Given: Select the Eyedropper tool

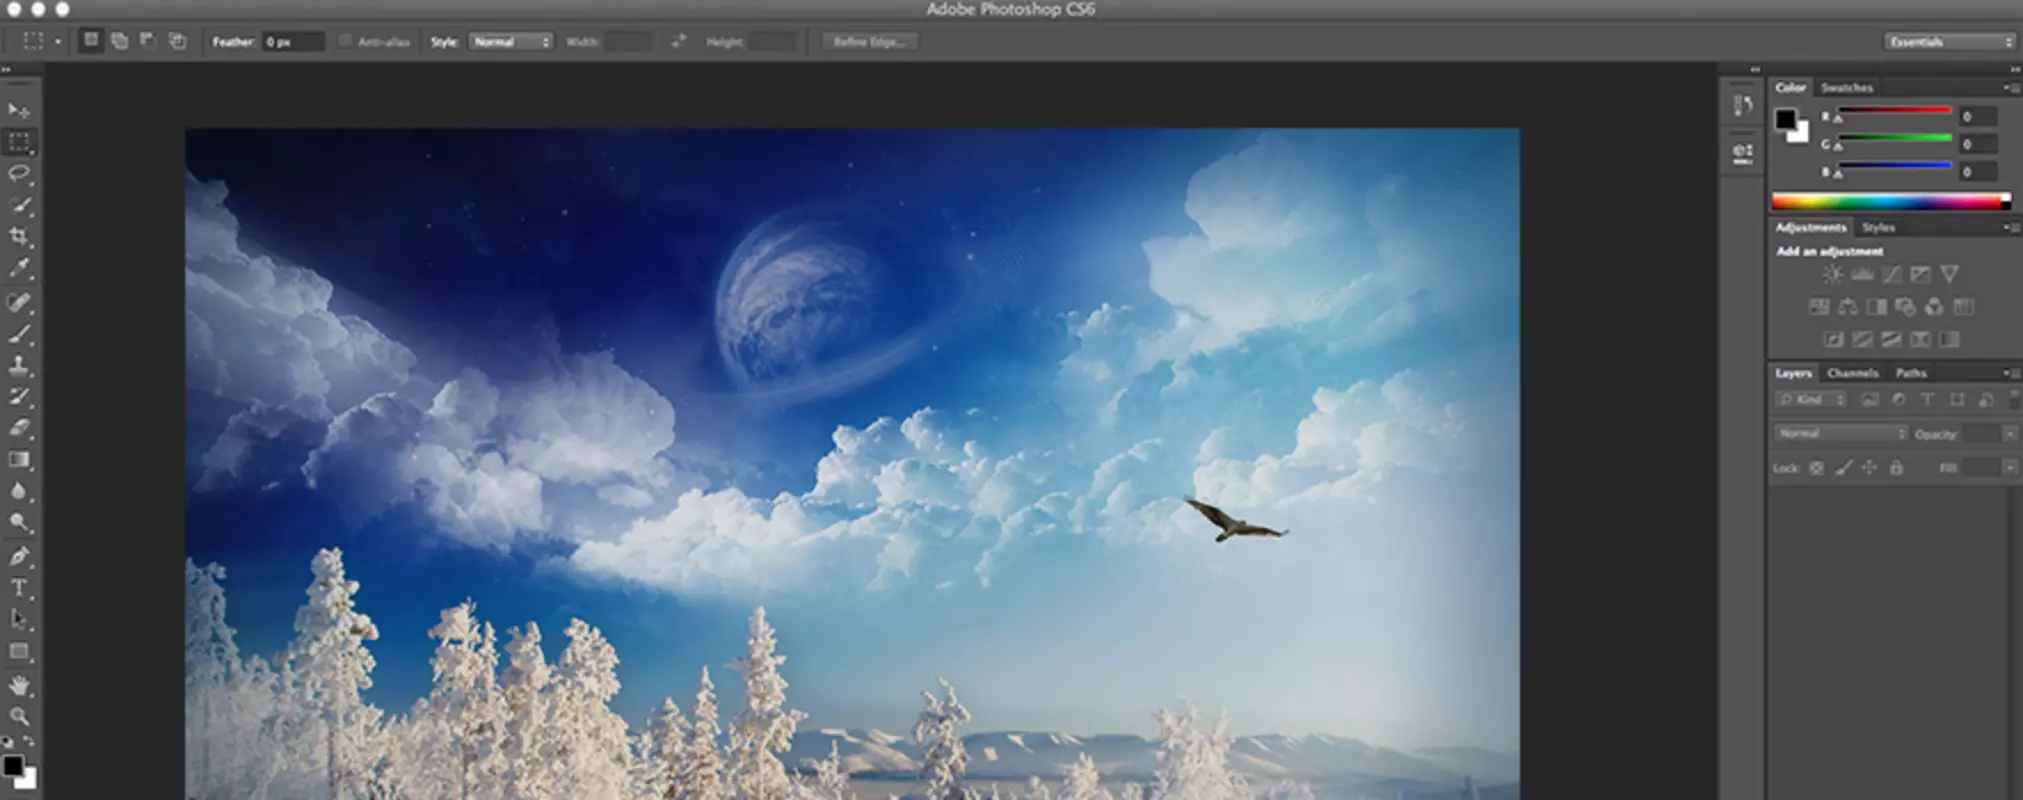Looking at the screenshot, I should pyautogui.click(x=19, y=268).
